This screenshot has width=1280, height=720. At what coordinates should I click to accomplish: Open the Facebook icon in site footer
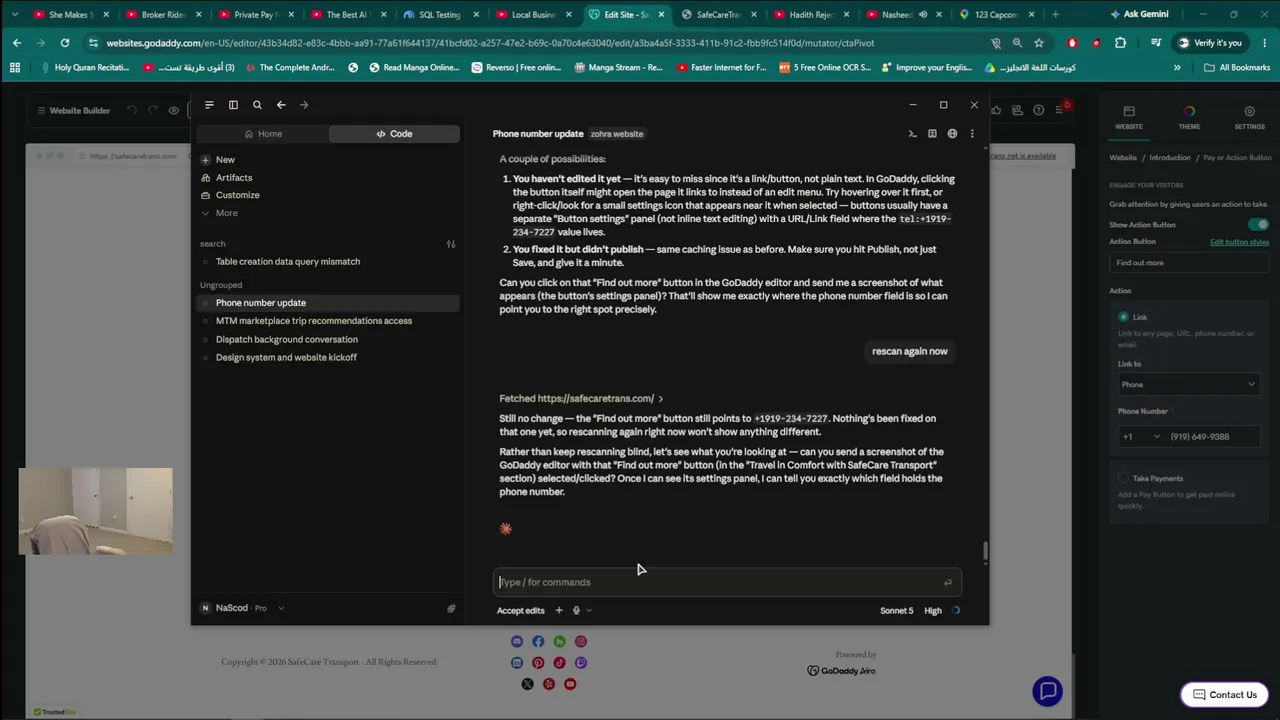(538, 642)
